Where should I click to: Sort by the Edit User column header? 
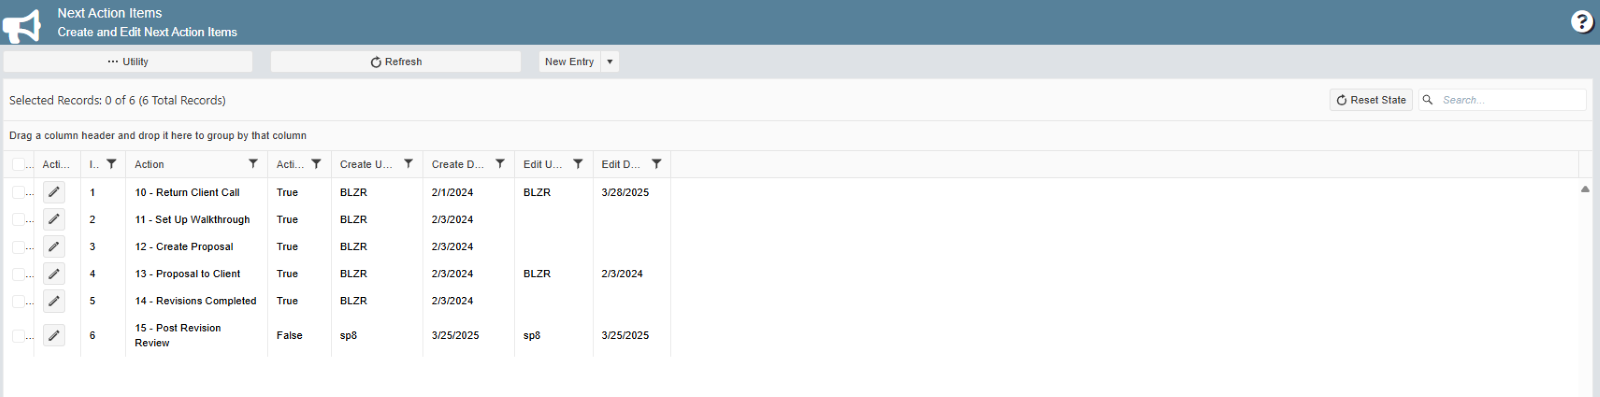(x=543, y=164)
